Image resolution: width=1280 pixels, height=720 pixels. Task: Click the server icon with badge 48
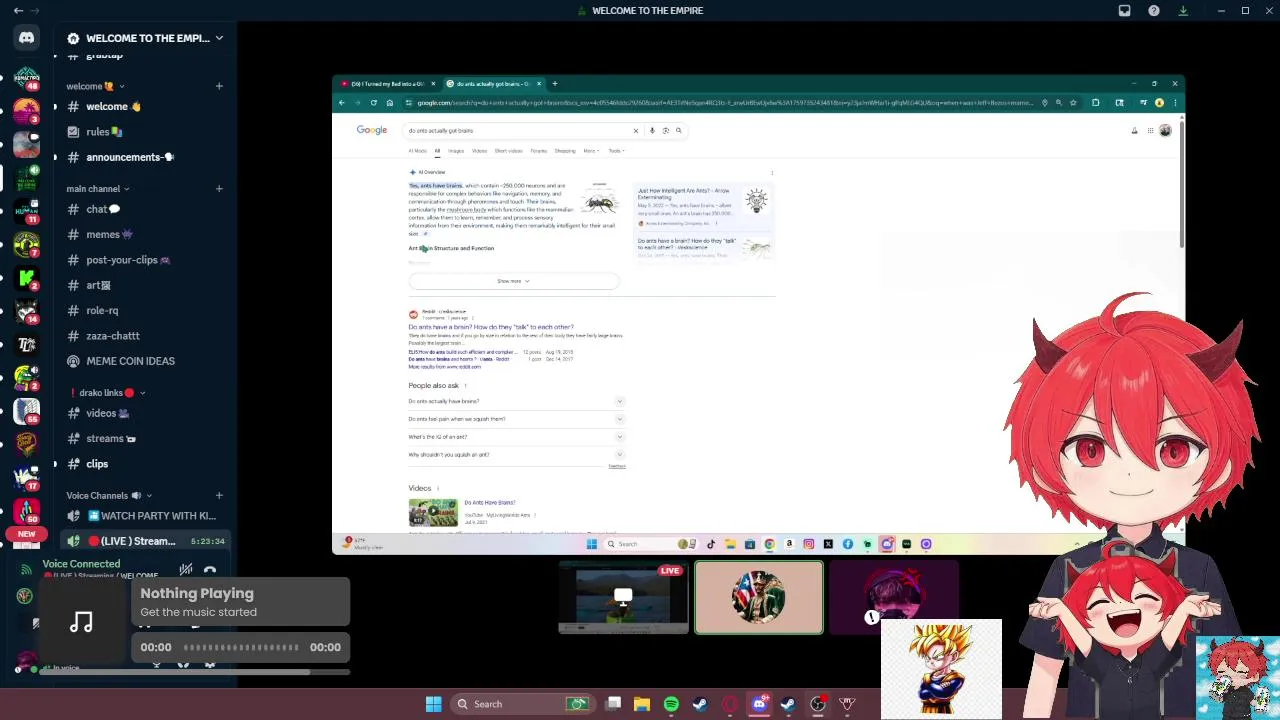coord(27,78)
